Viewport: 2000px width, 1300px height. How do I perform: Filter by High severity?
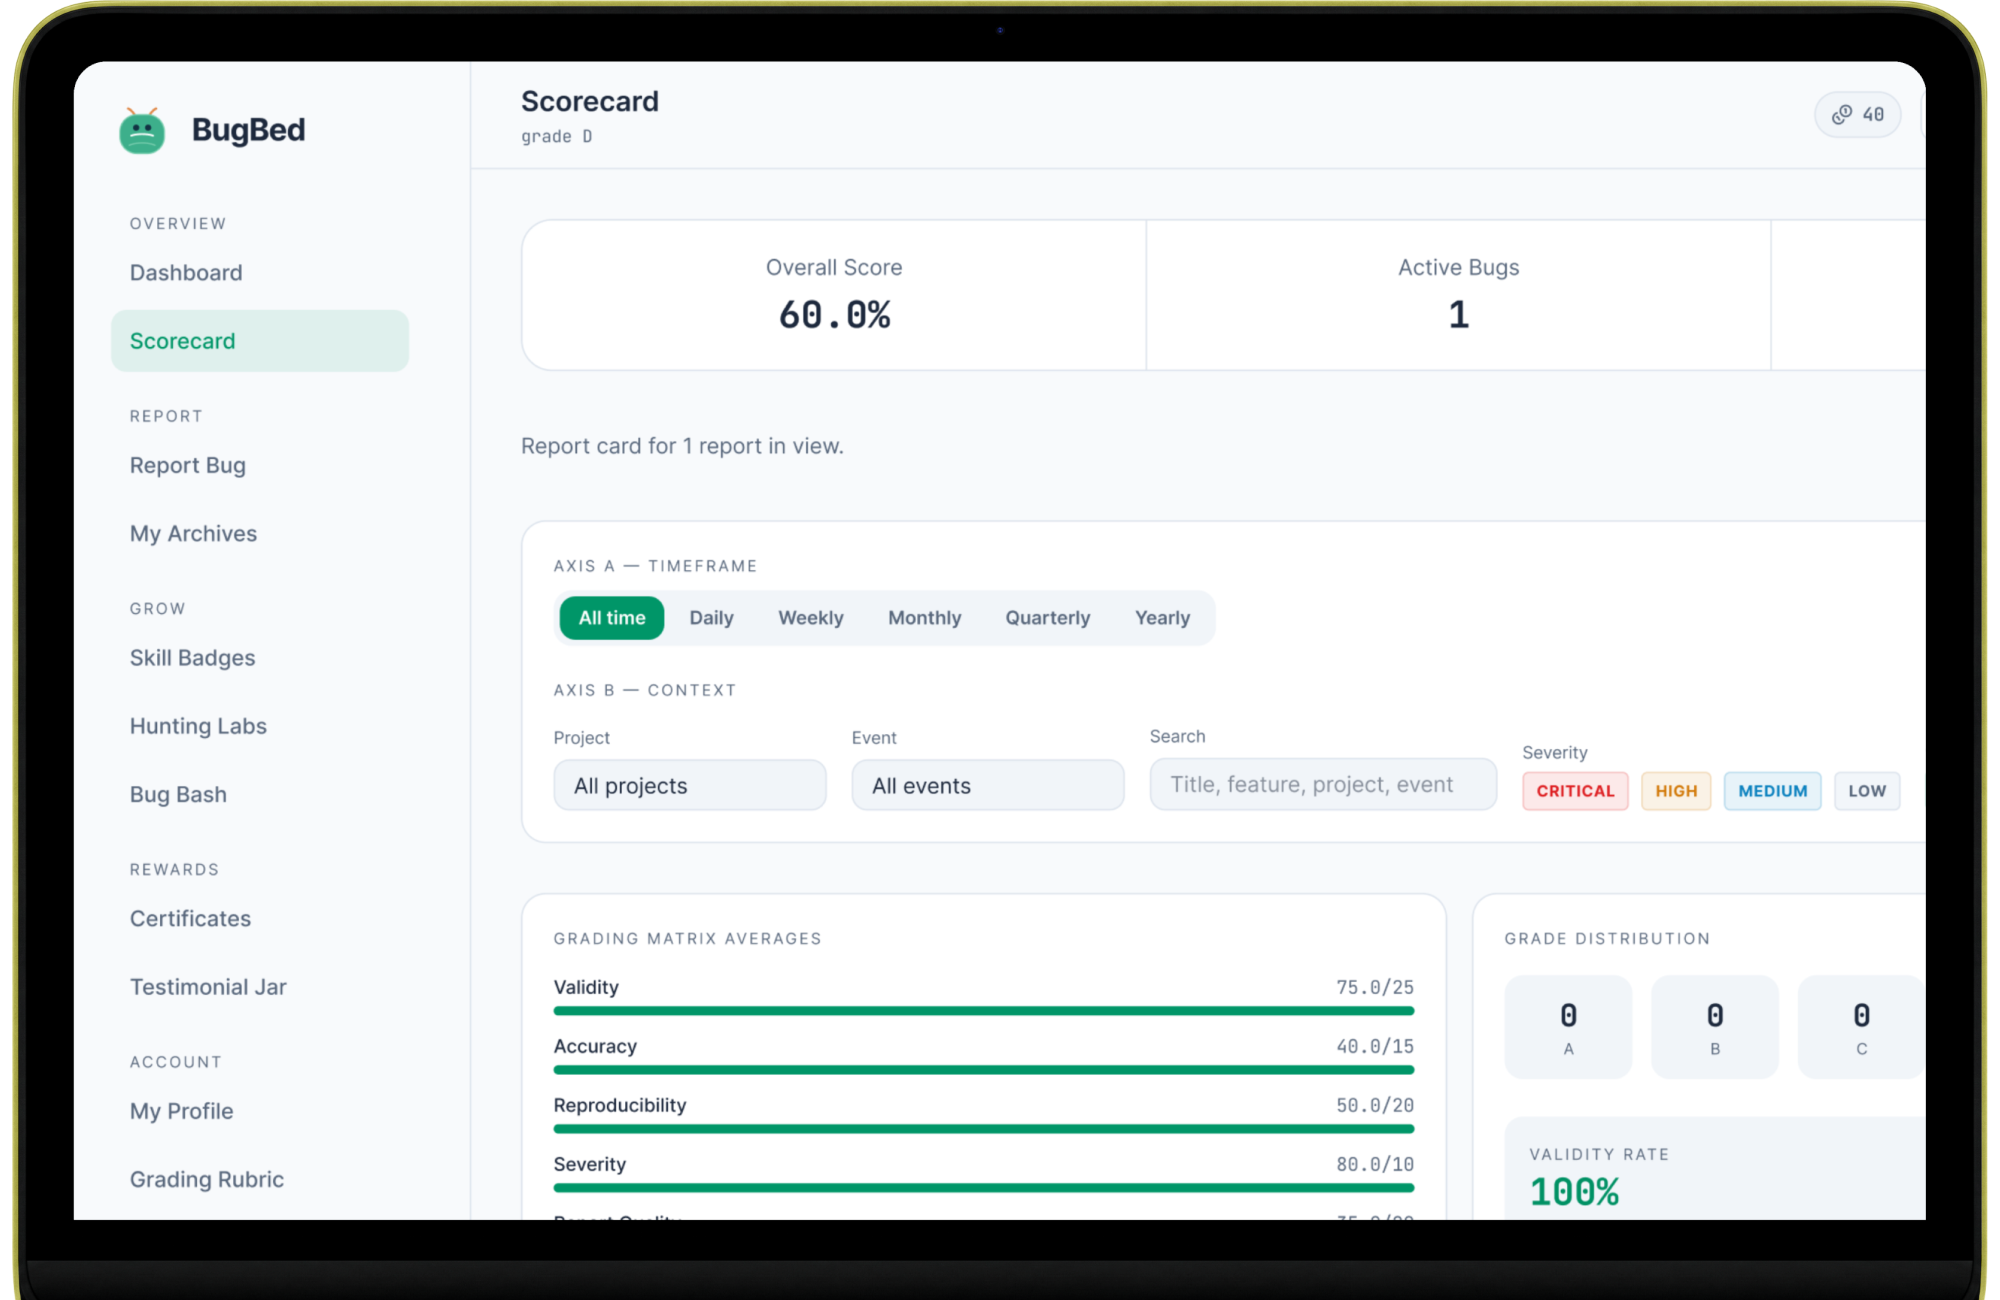pos(1676,791)
